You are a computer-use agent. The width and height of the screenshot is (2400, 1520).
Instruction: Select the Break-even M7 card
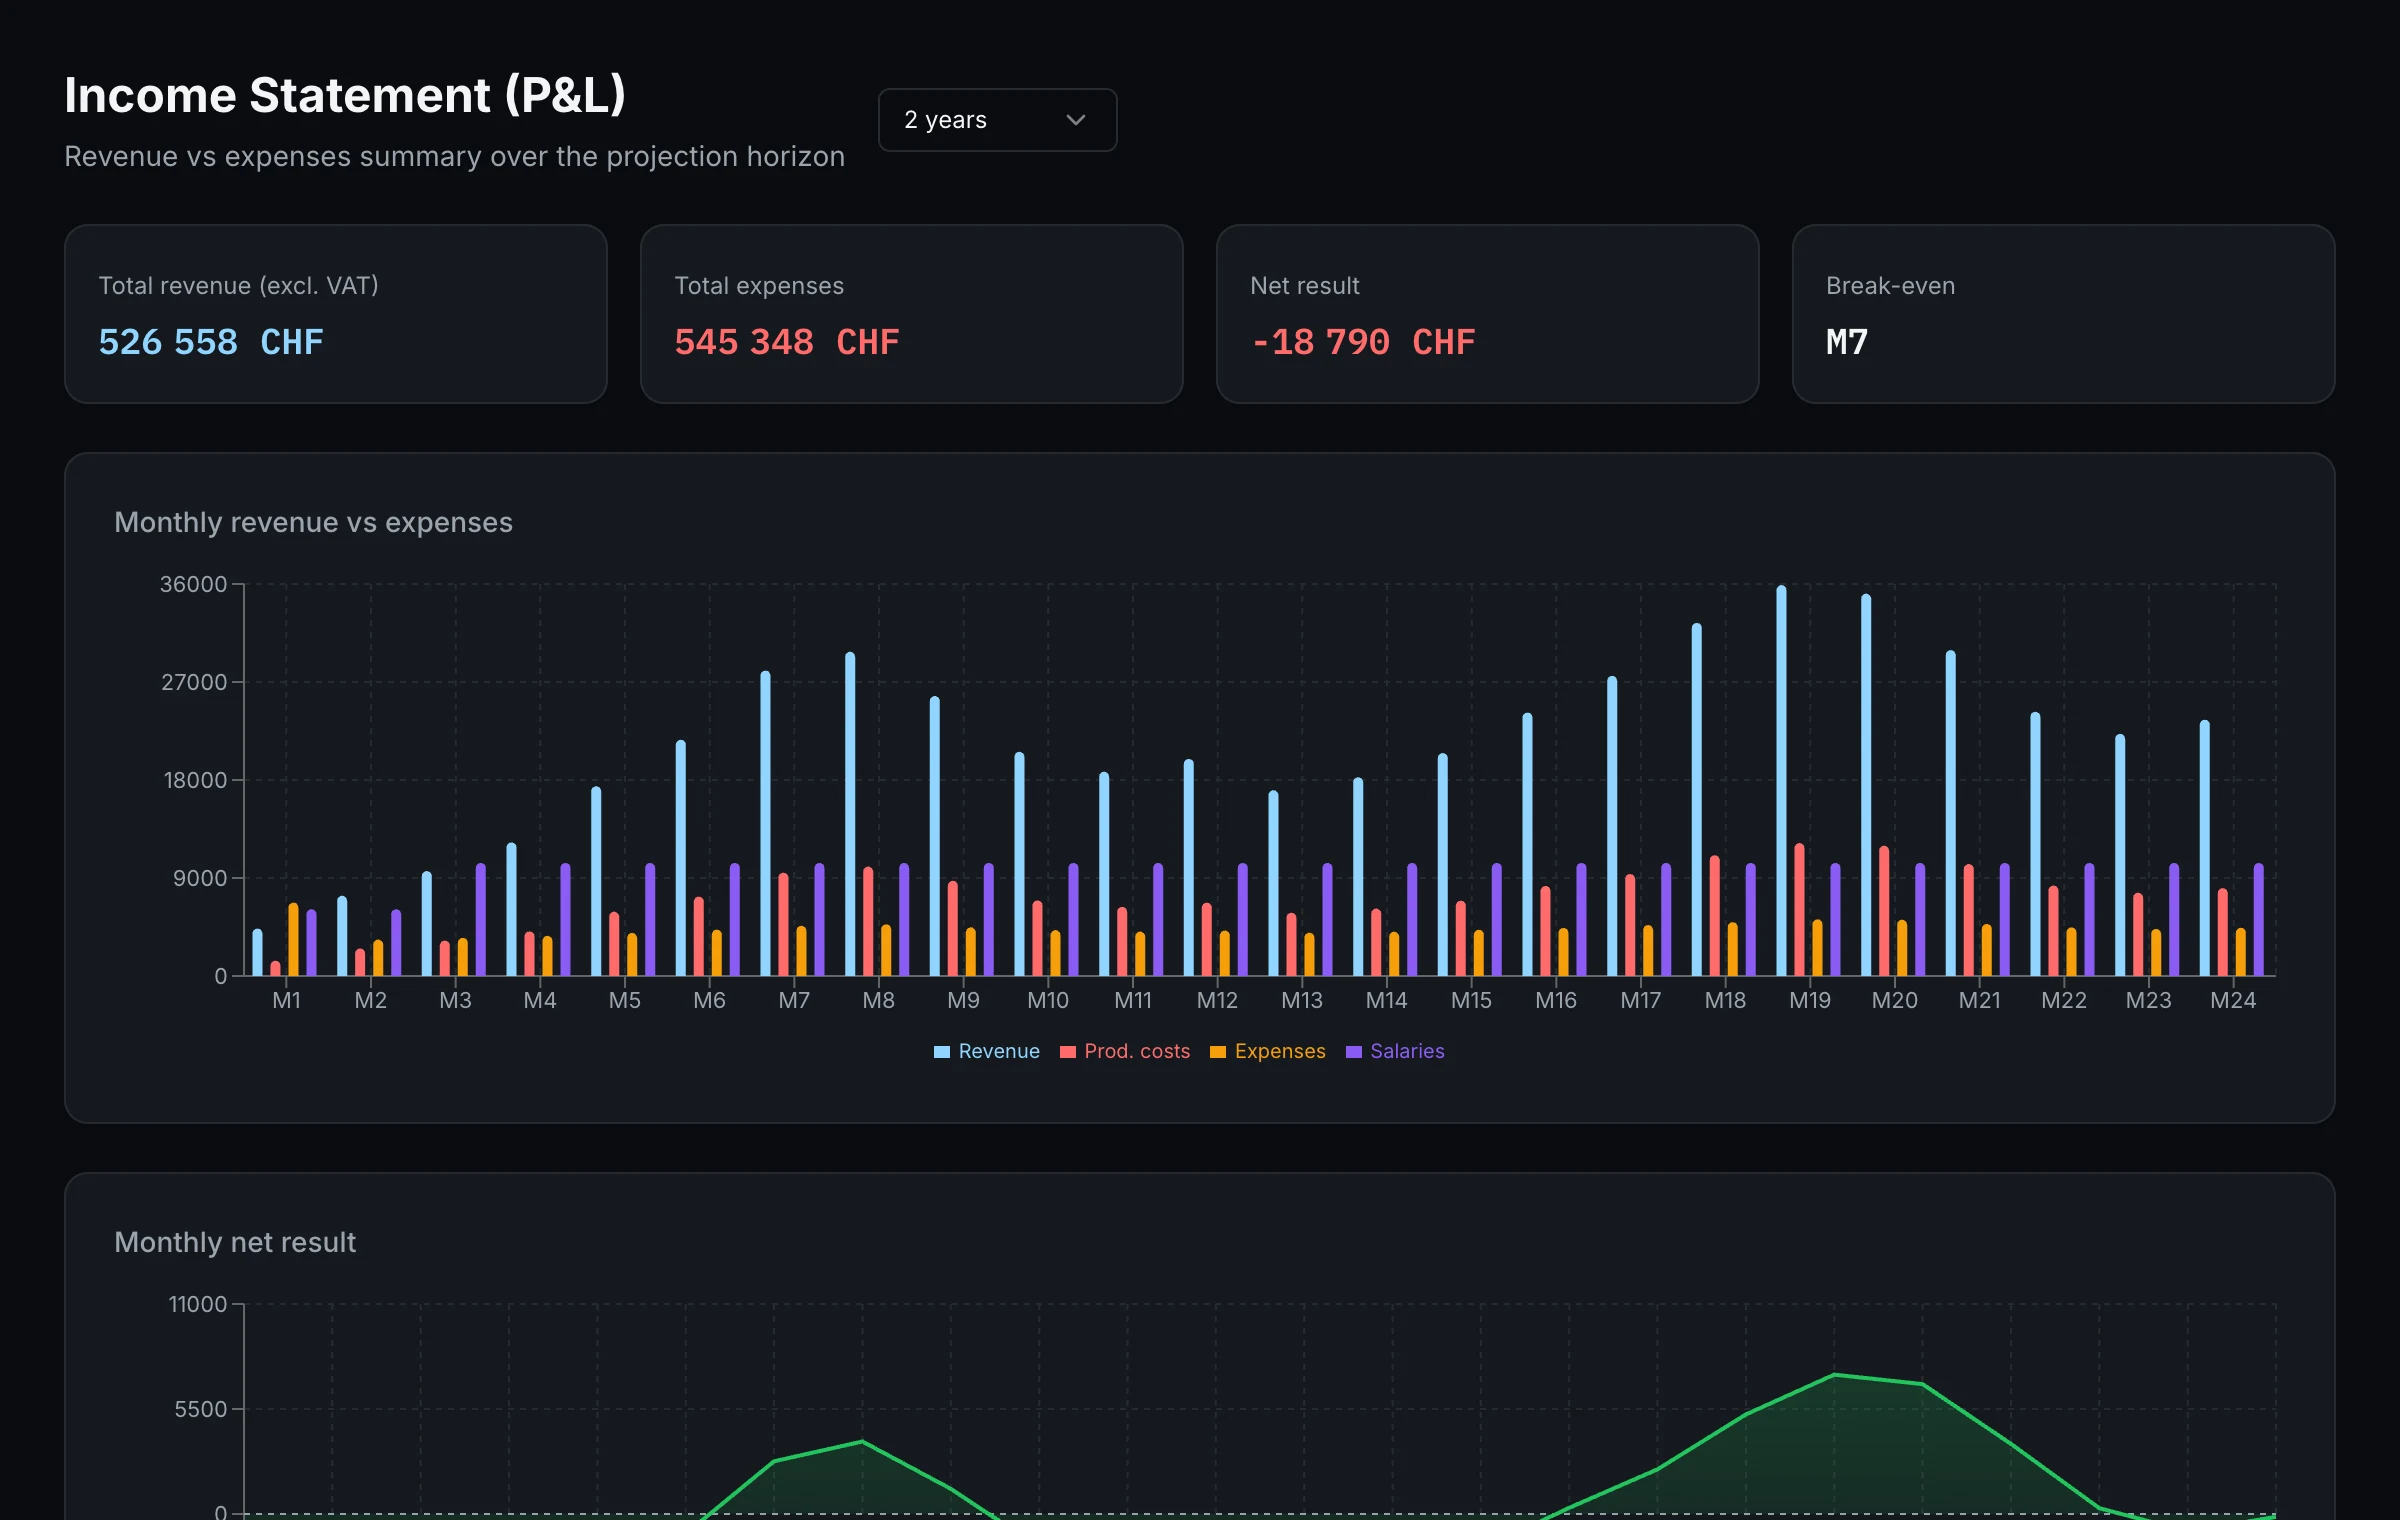click(x=2064, y=314)
